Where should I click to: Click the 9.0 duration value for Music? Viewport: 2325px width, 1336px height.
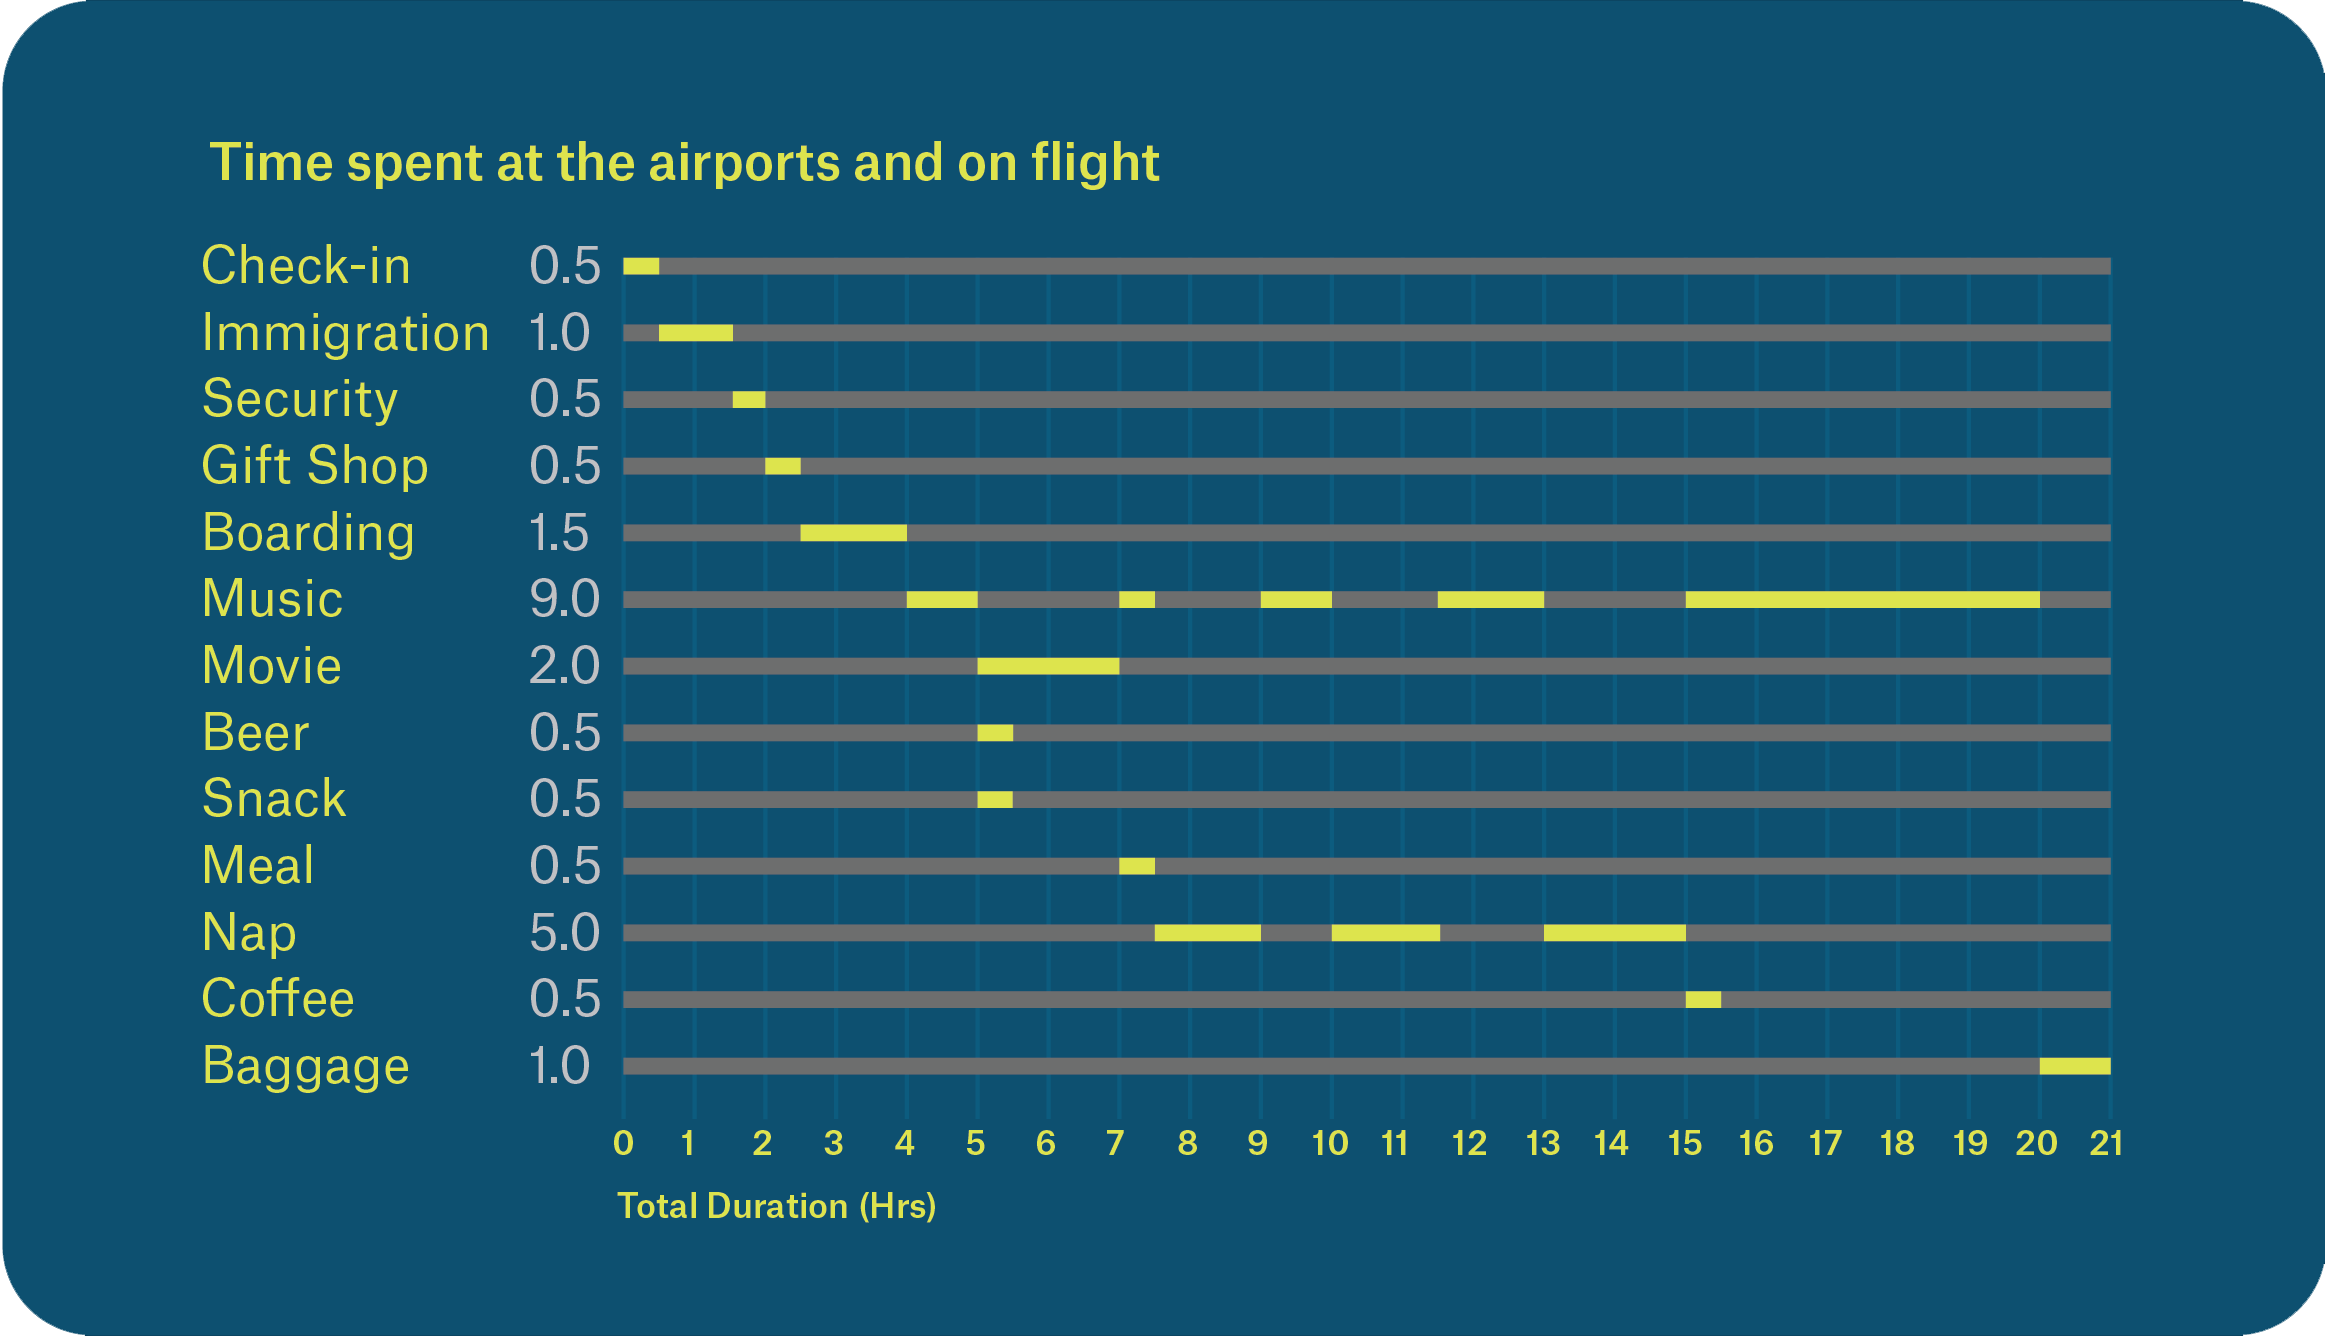coord(564,599)
